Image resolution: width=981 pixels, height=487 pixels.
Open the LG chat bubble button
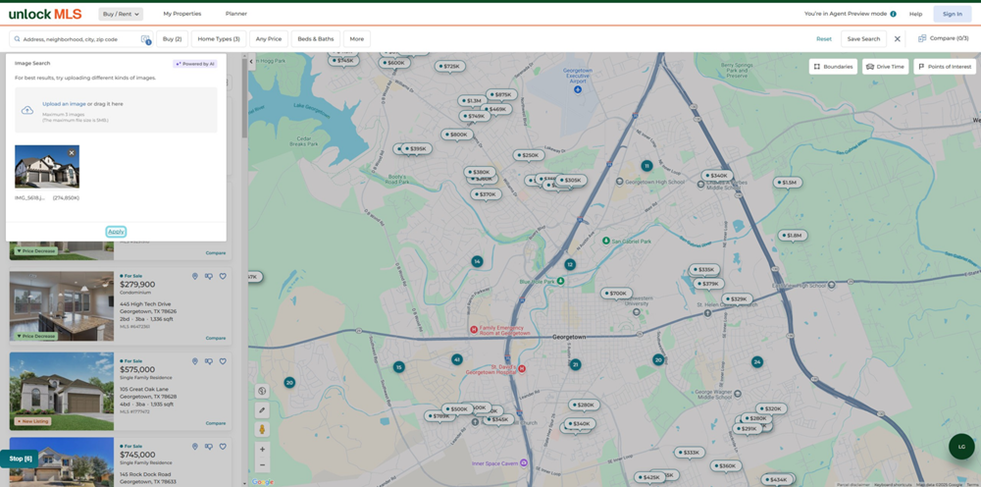click(x=962, y=446)
